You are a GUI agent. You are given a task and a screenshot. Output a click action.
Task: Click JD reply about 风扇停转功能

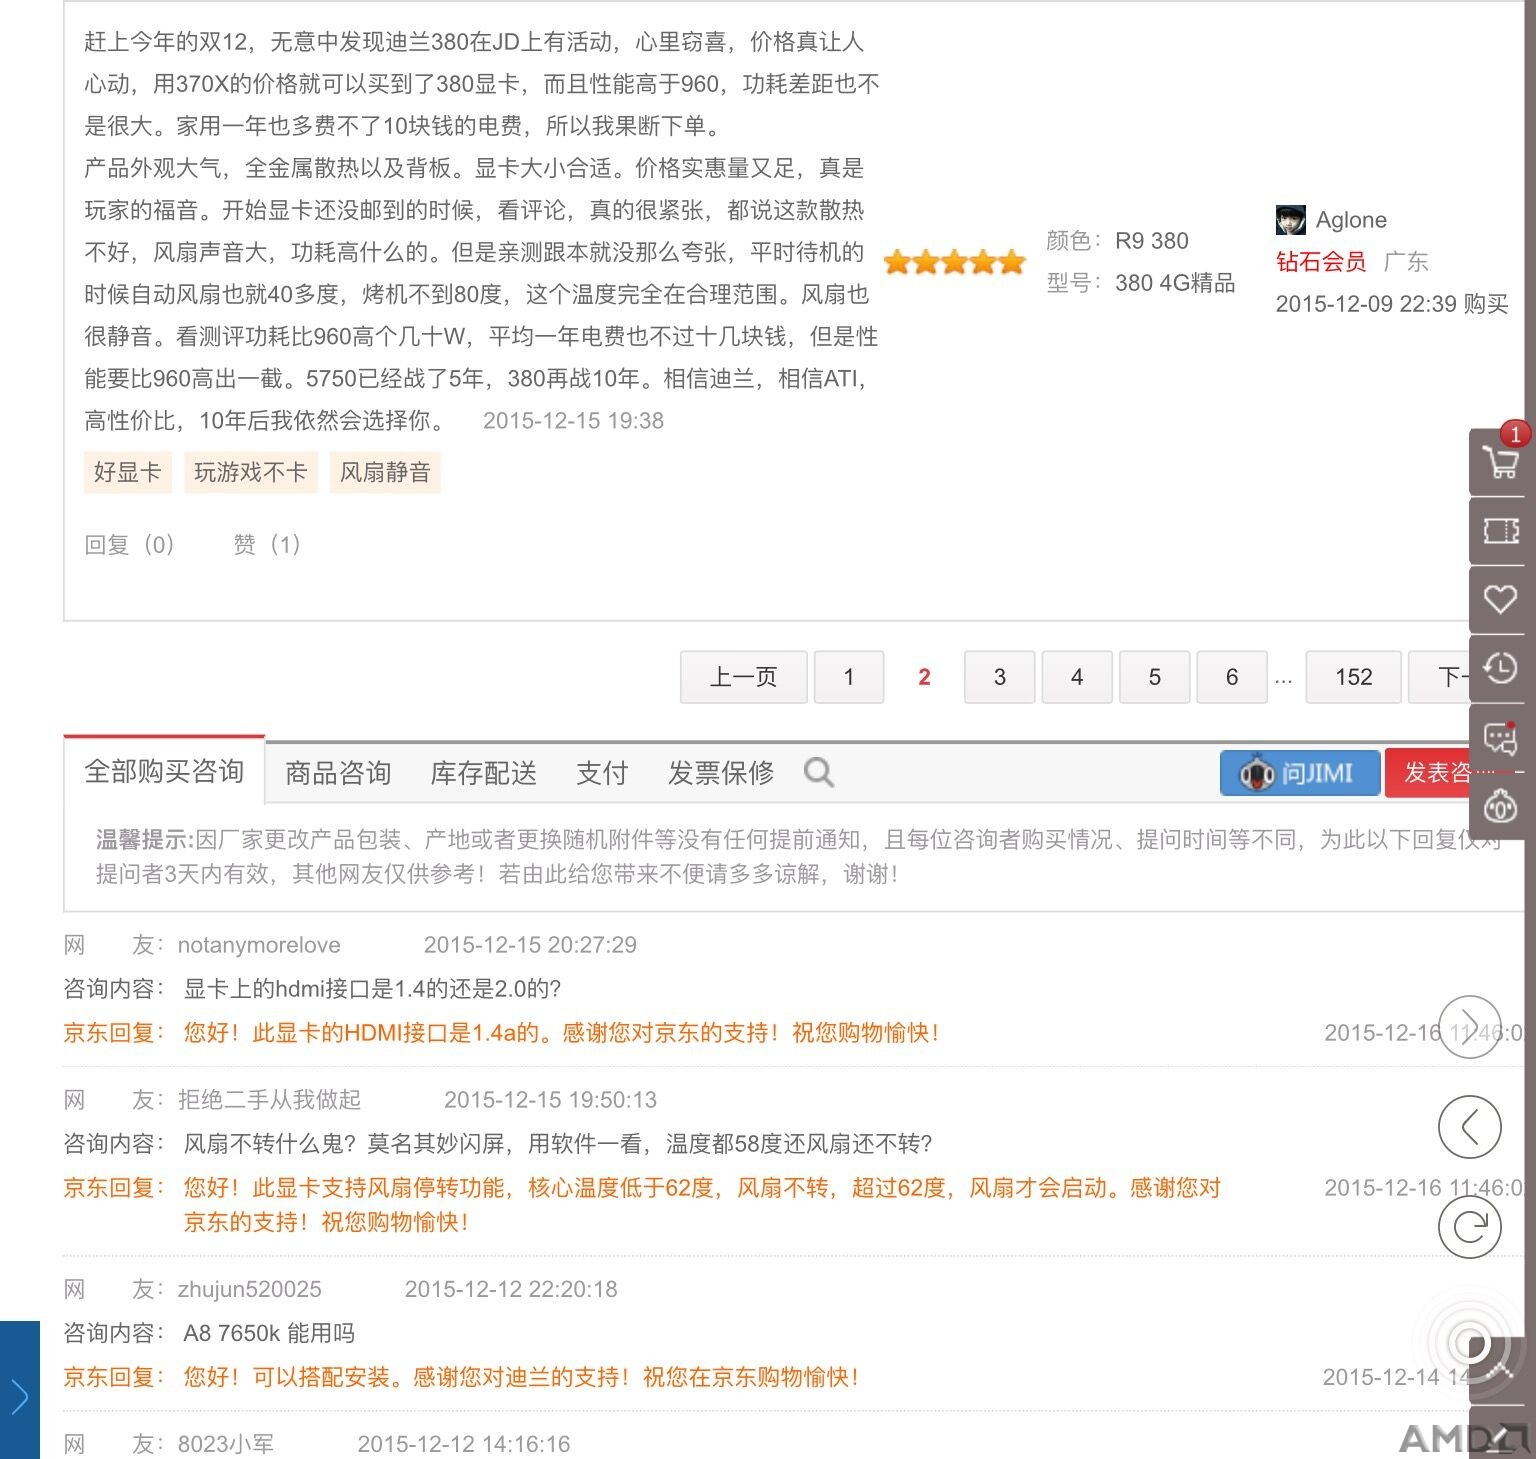[702, 1205]
